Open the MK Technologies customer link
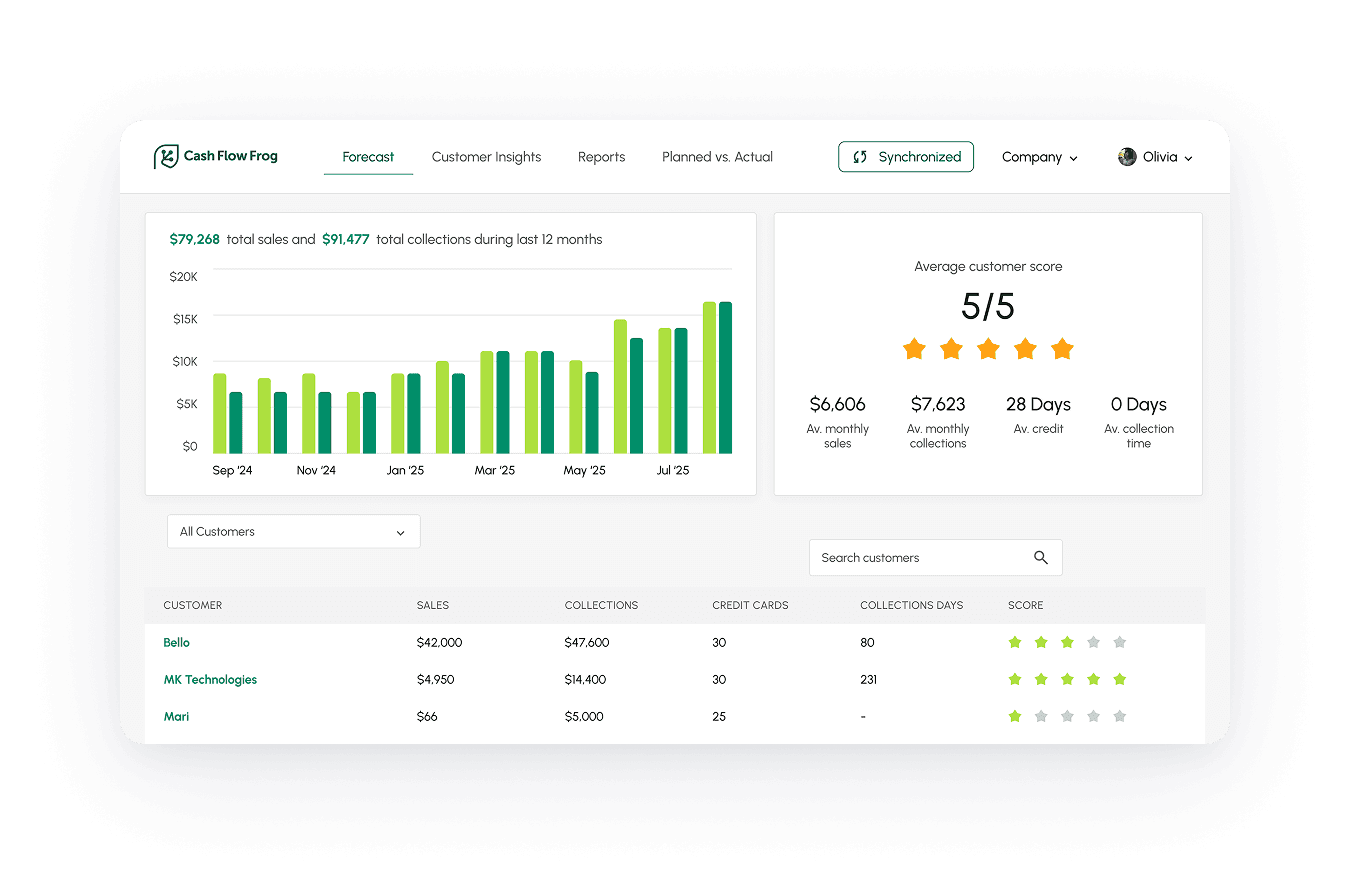 210,679
